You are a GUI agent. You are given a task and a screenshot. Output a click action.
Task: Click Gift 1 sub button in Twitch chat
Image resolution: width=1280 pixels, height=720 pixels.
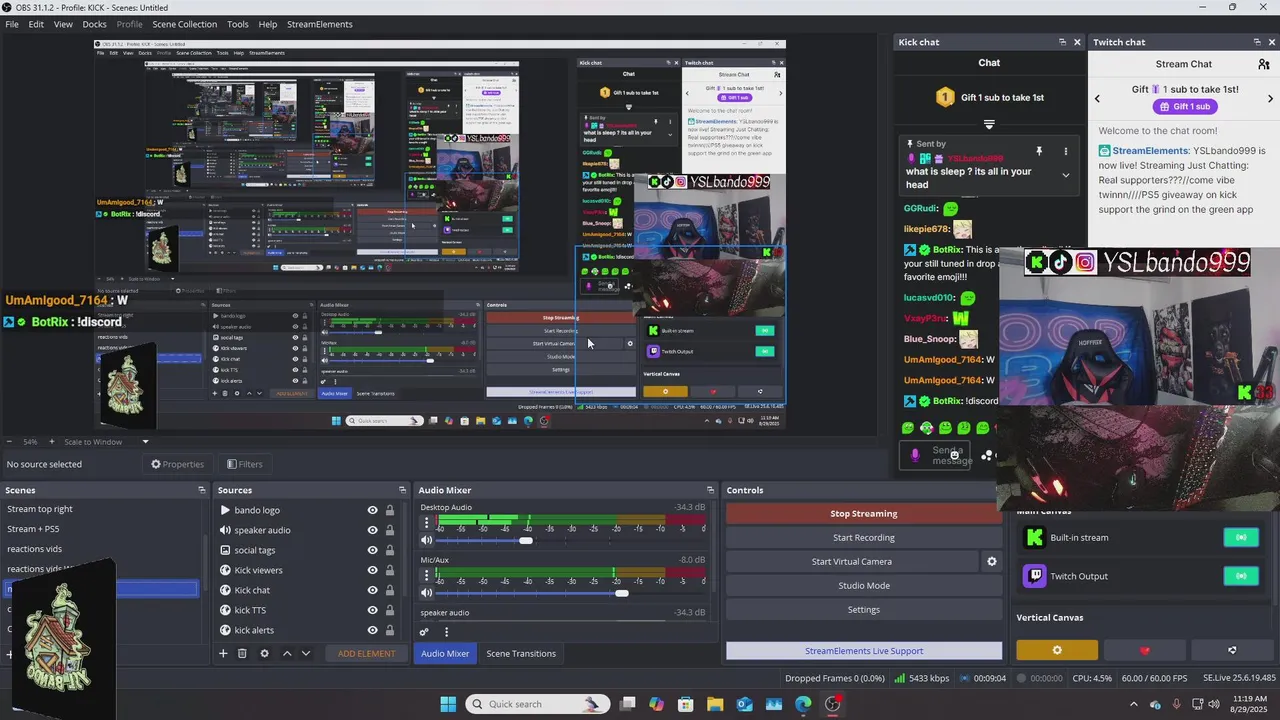(x=1183, y=107)
